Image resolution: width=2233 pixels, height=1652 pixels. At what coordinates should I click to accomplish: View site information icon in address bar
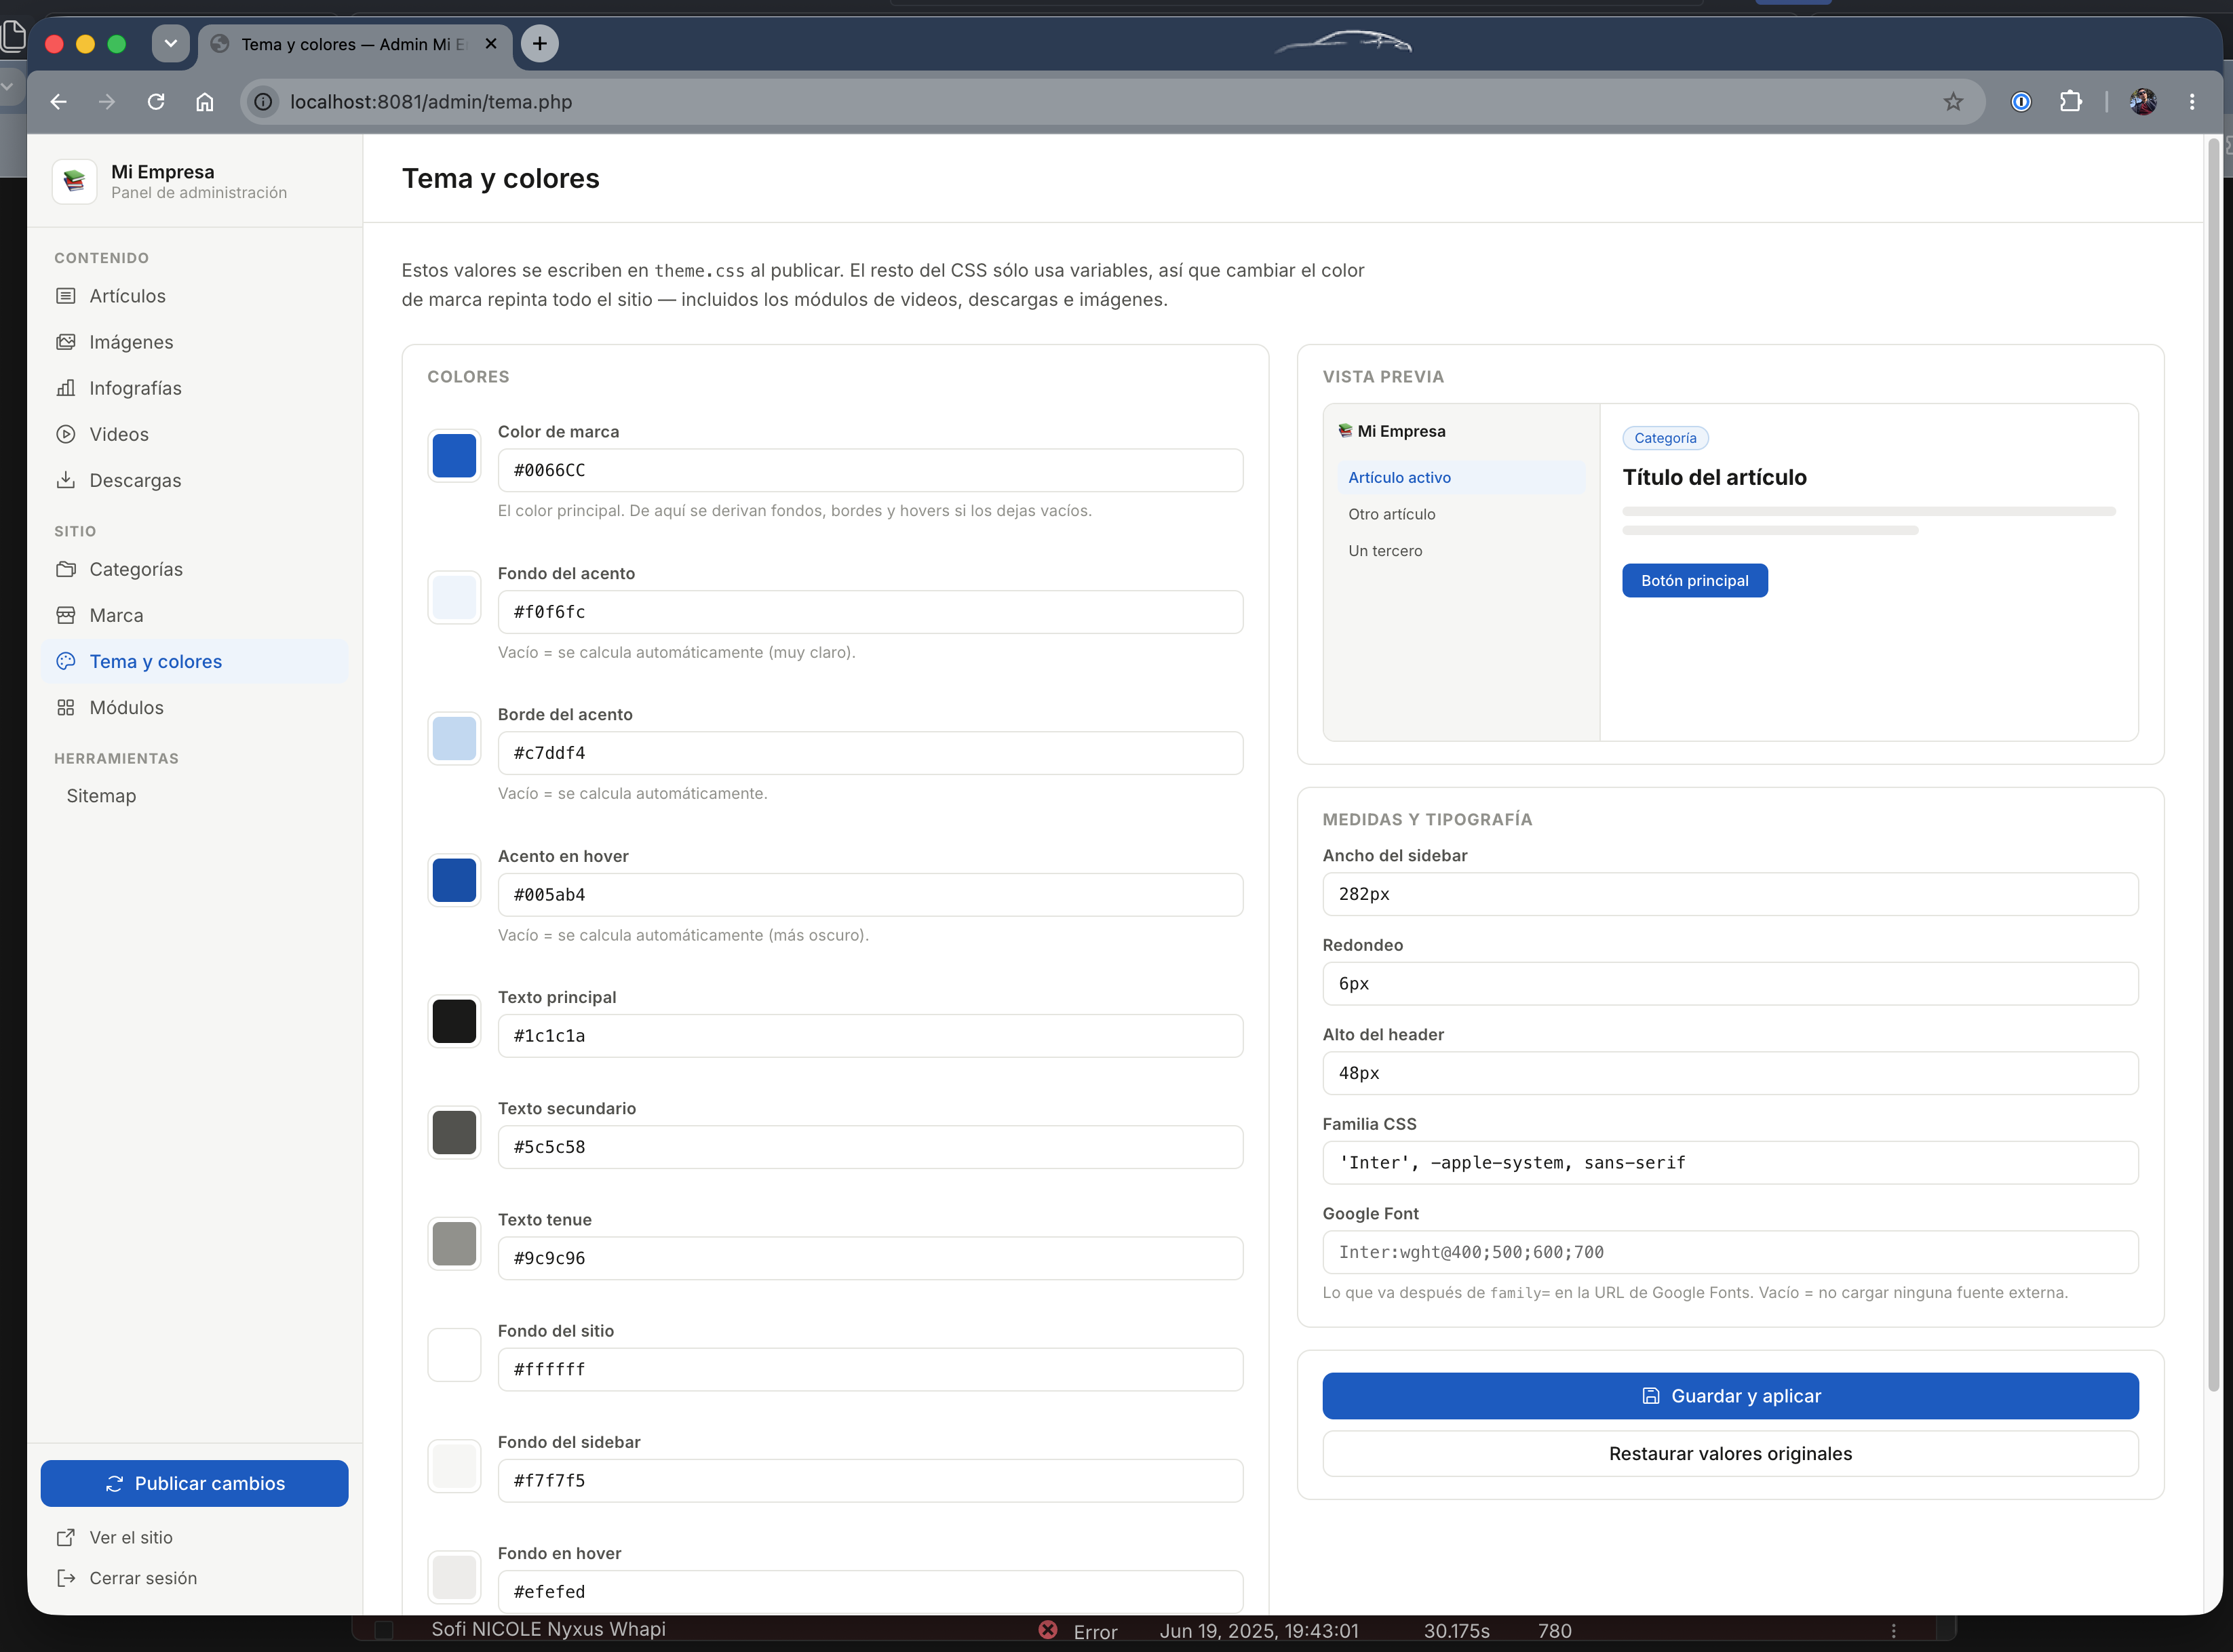[x=263, y=102]
